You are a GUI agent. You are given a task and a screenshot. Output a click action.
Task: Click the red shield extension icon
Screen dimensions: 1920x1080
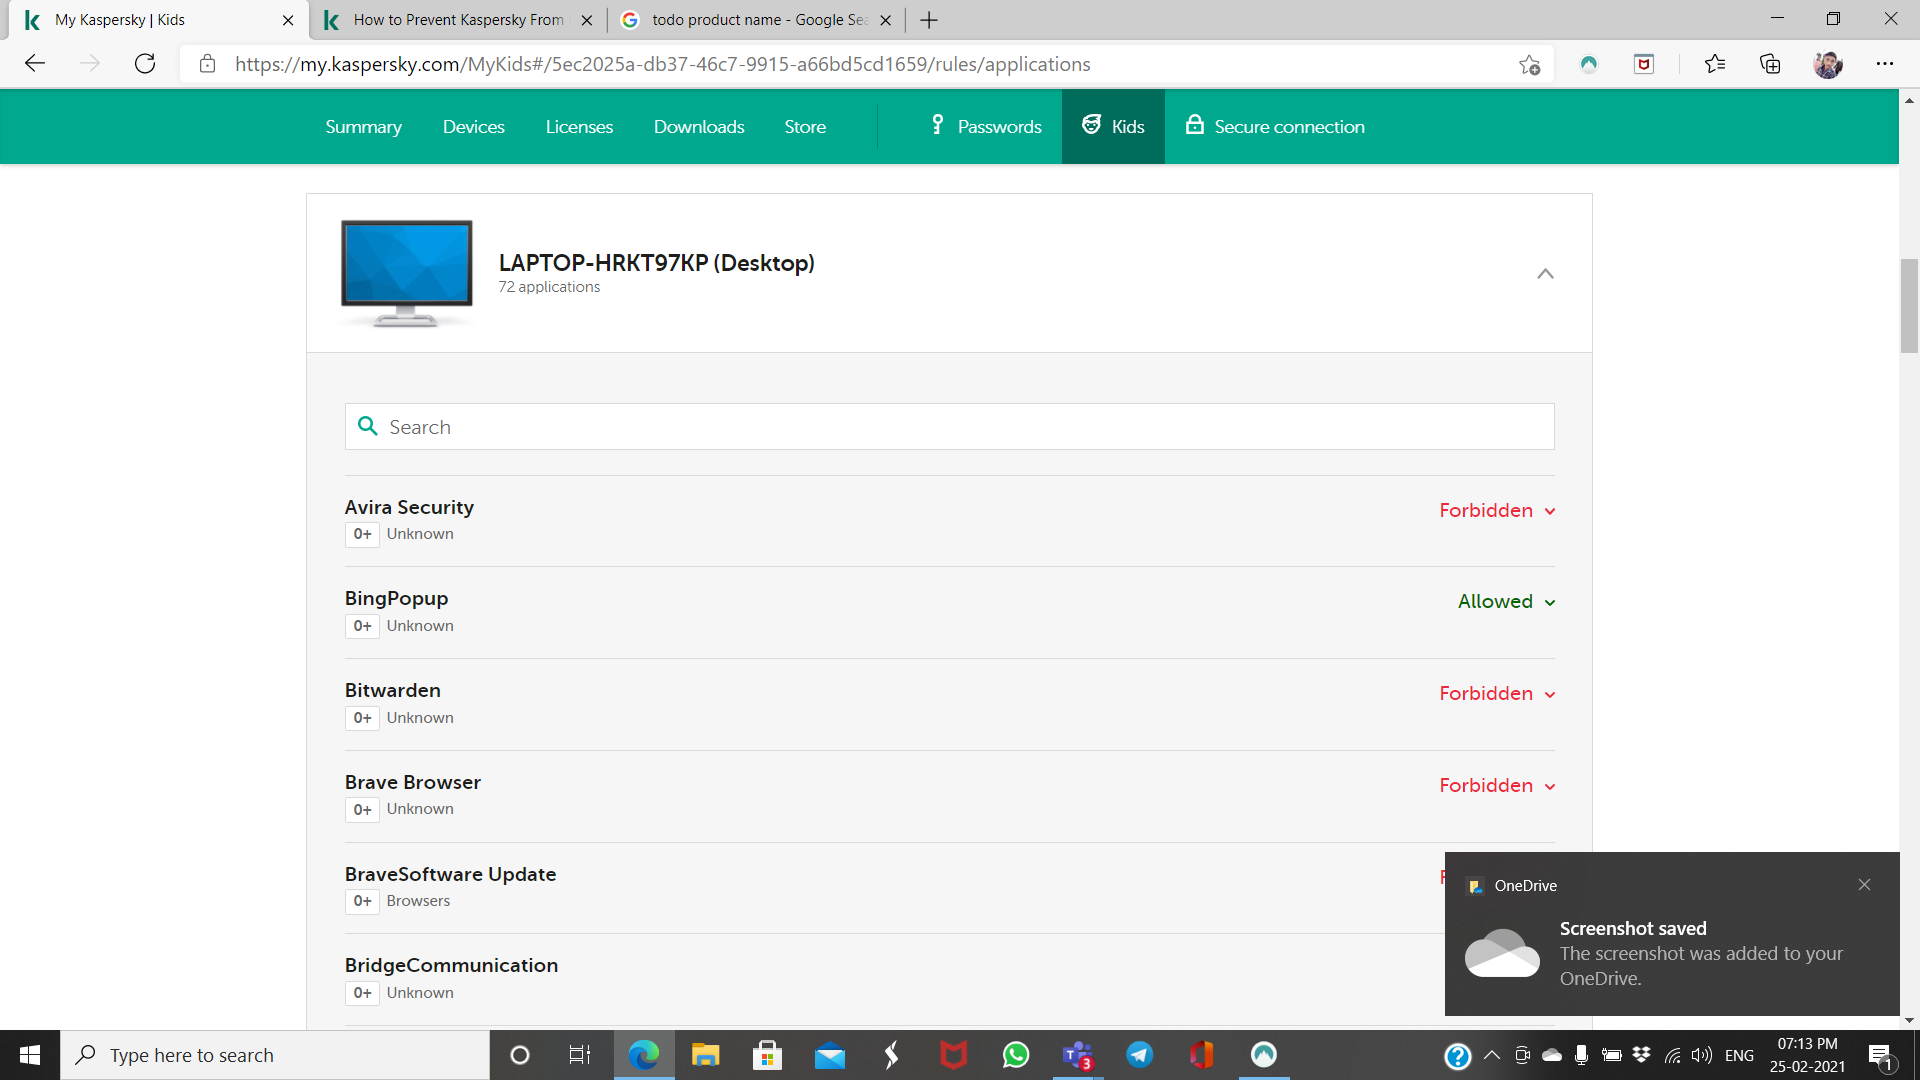pyautogui.click(x=1644, y=64)
